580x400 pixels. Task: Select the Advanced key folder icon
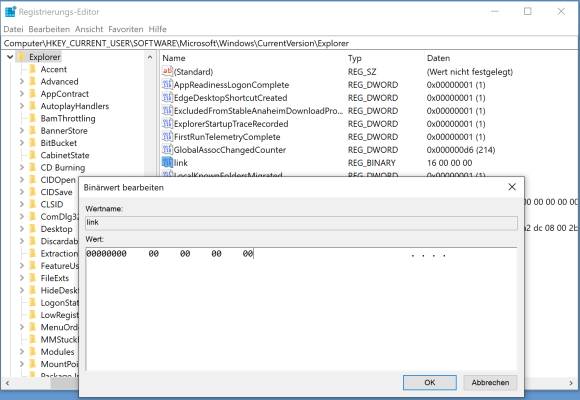pyautogui.click(x=33, y=81)
